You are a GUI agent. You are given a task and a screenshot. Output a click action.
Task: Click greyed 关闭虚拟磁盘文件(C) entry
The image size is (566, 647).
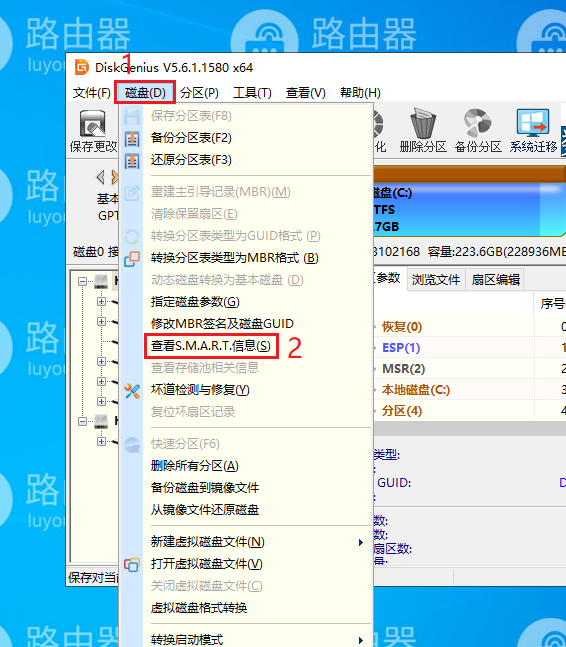[206, 586]
